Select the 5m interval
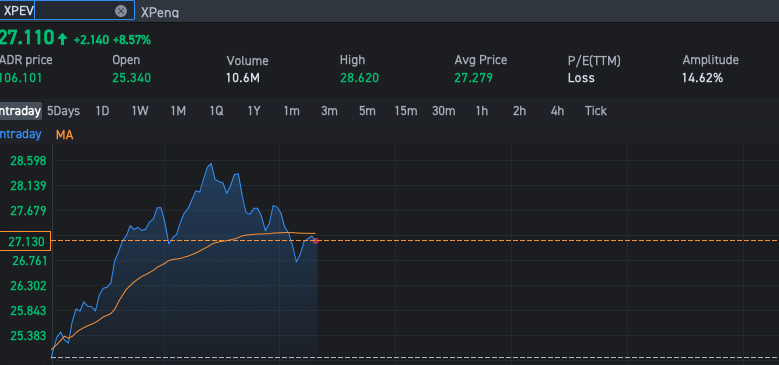 click(367, 111)
